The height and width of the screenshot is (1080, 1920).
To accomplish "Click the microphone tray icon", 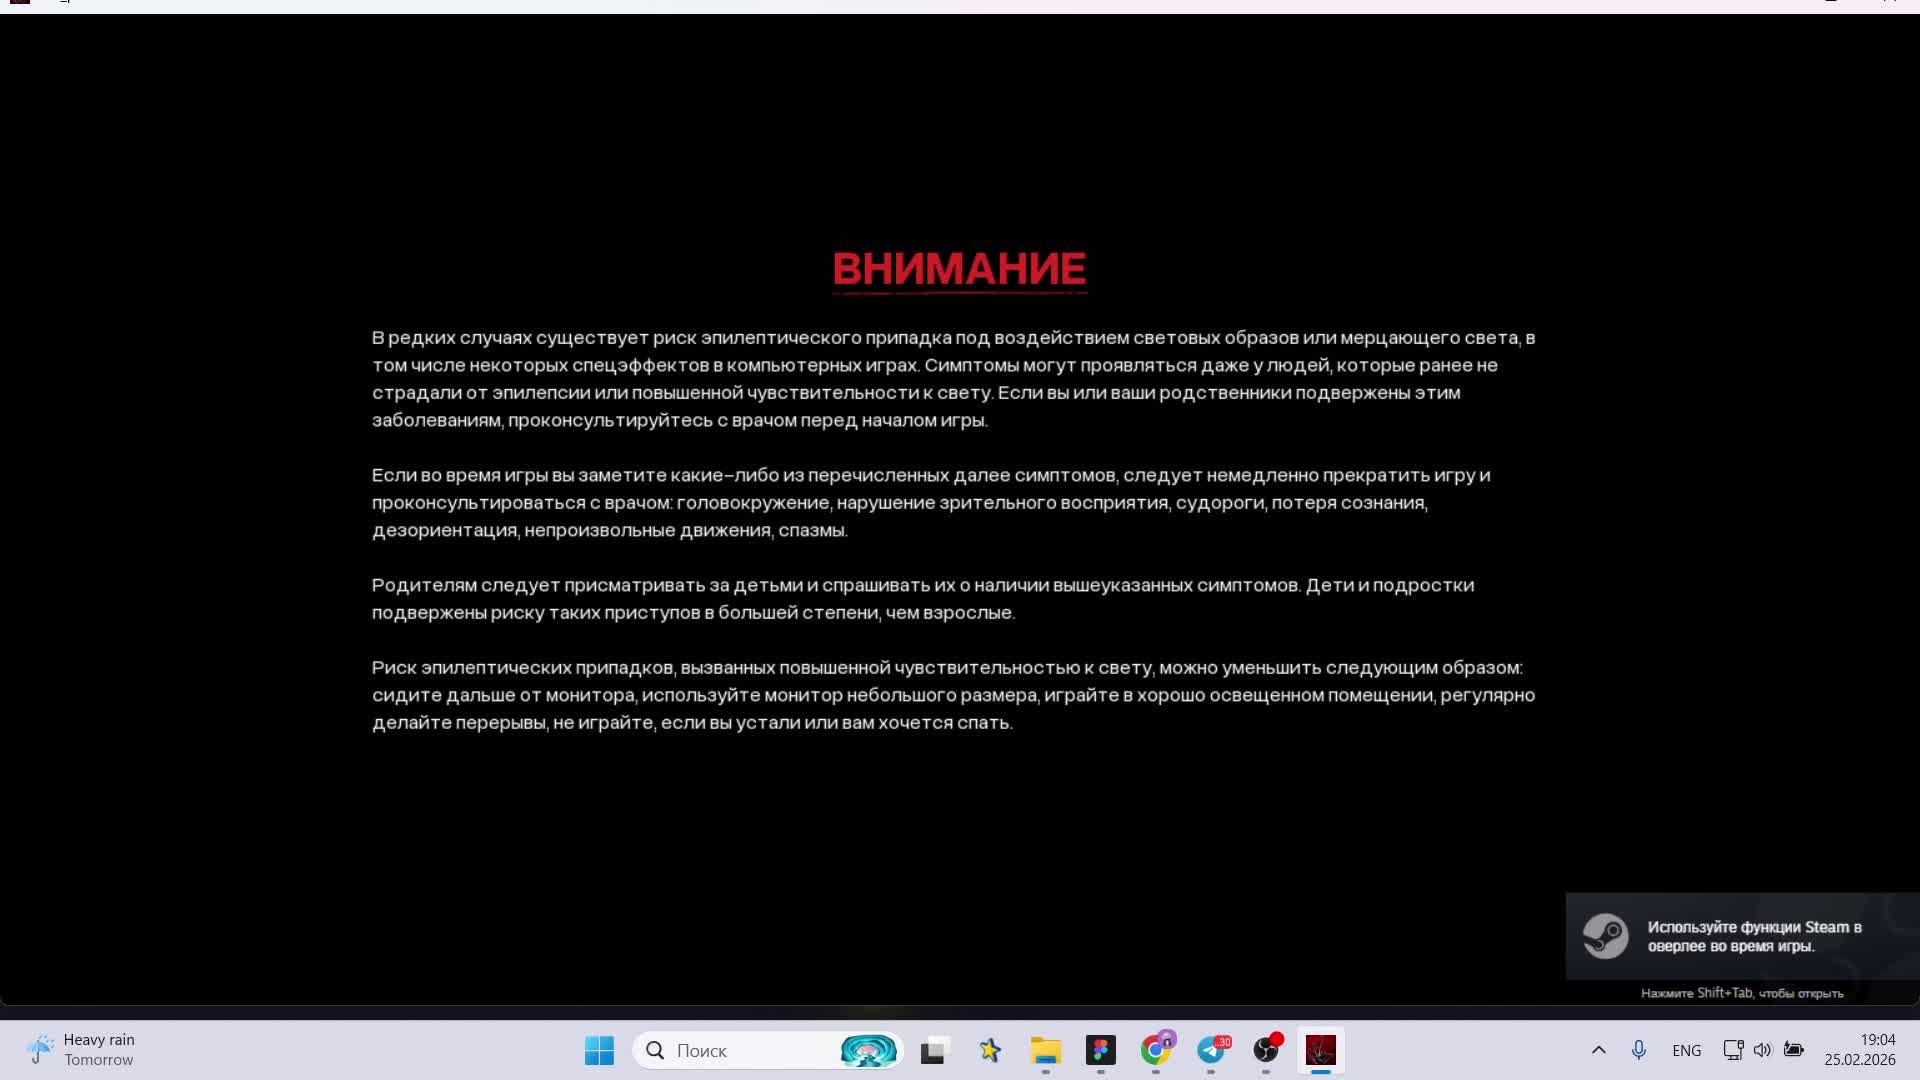I will (1638, 1050).
